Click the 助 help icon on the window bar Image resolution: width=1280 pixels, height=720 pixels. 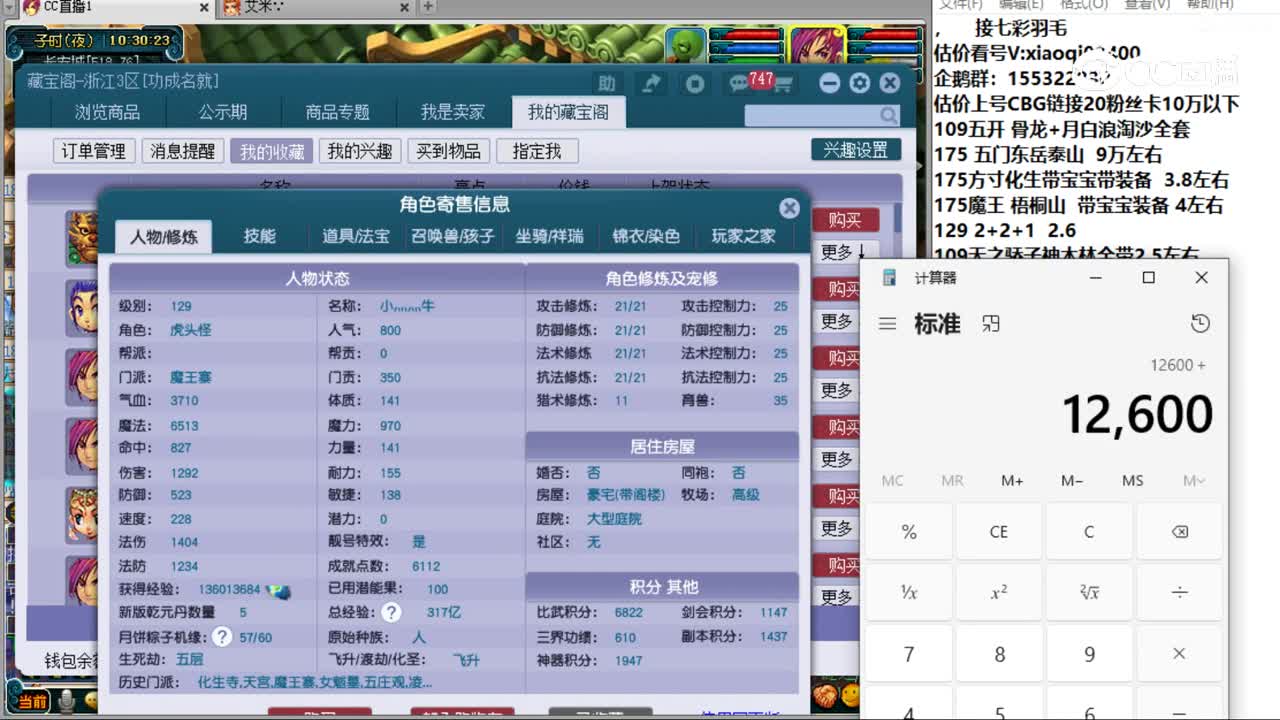point(608,83)
